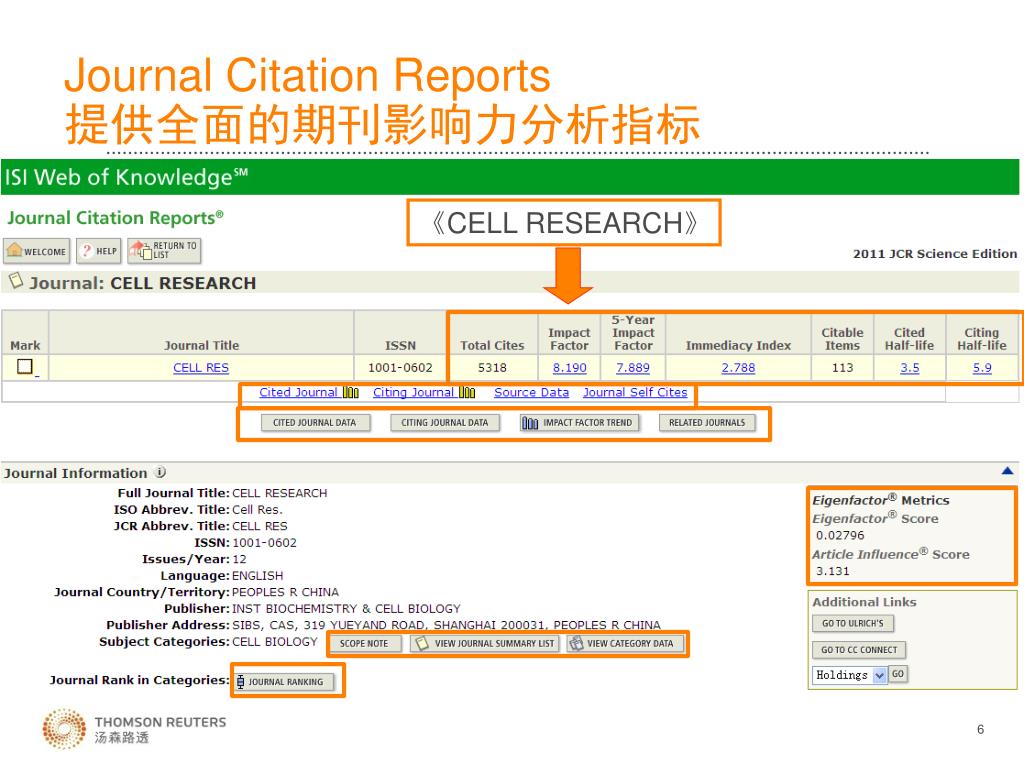1024x768 pixels.
Task: Open the Immediacy Index value 2.788
Action: pyautogui.click(x=738, y=368)
